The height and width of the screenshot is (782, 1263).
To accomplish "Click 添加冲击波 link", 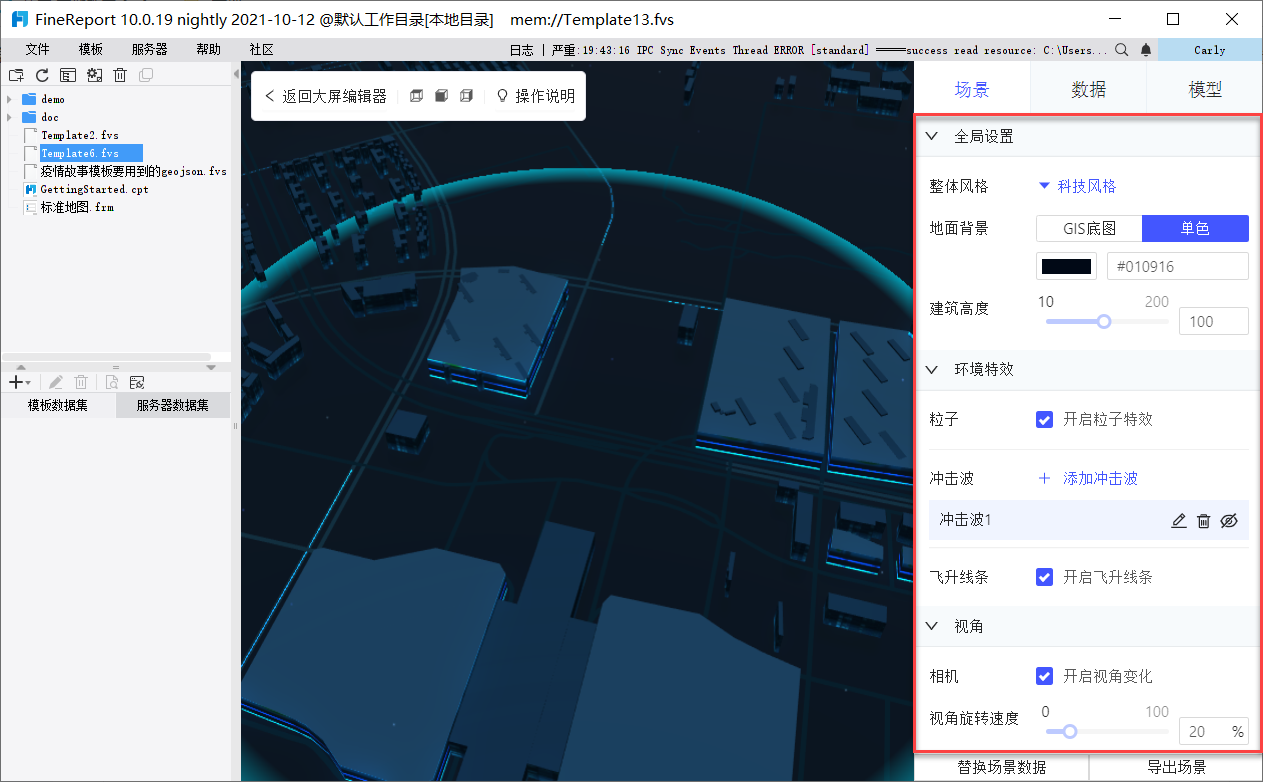I will point(1088,478).
